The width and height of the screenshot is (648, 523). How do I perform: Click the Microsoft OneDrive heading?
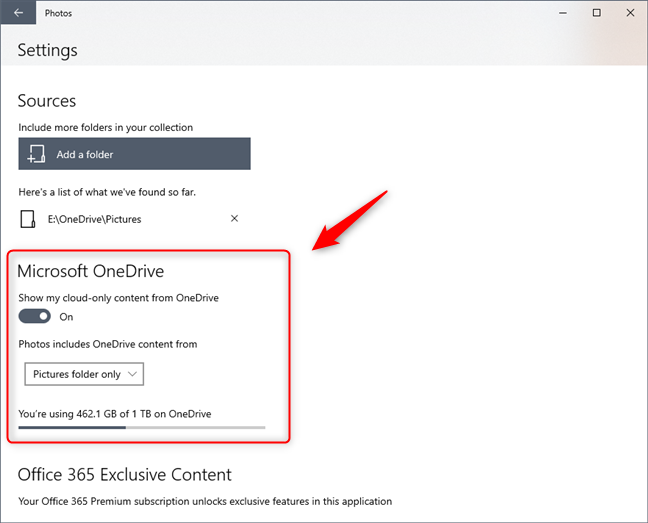tap(91, 271)
